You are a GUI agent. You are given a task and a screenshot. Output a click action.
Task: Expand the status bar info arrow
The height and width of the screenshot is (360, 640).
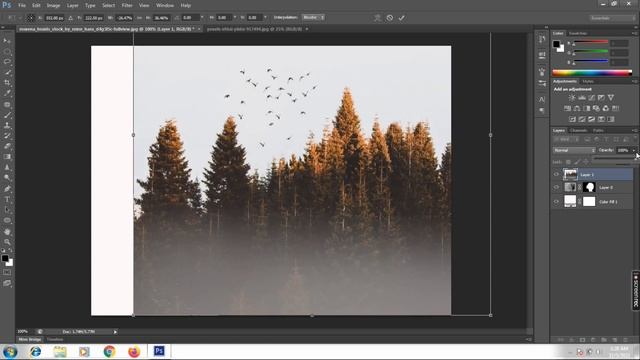pos(115,332)
